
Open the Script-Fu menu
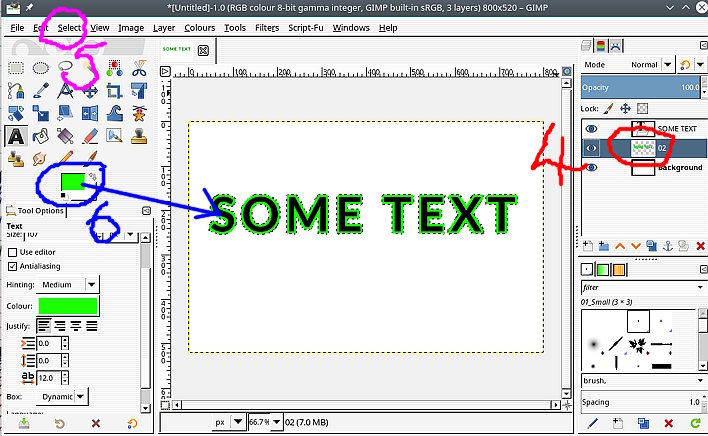tap(306, 28)
